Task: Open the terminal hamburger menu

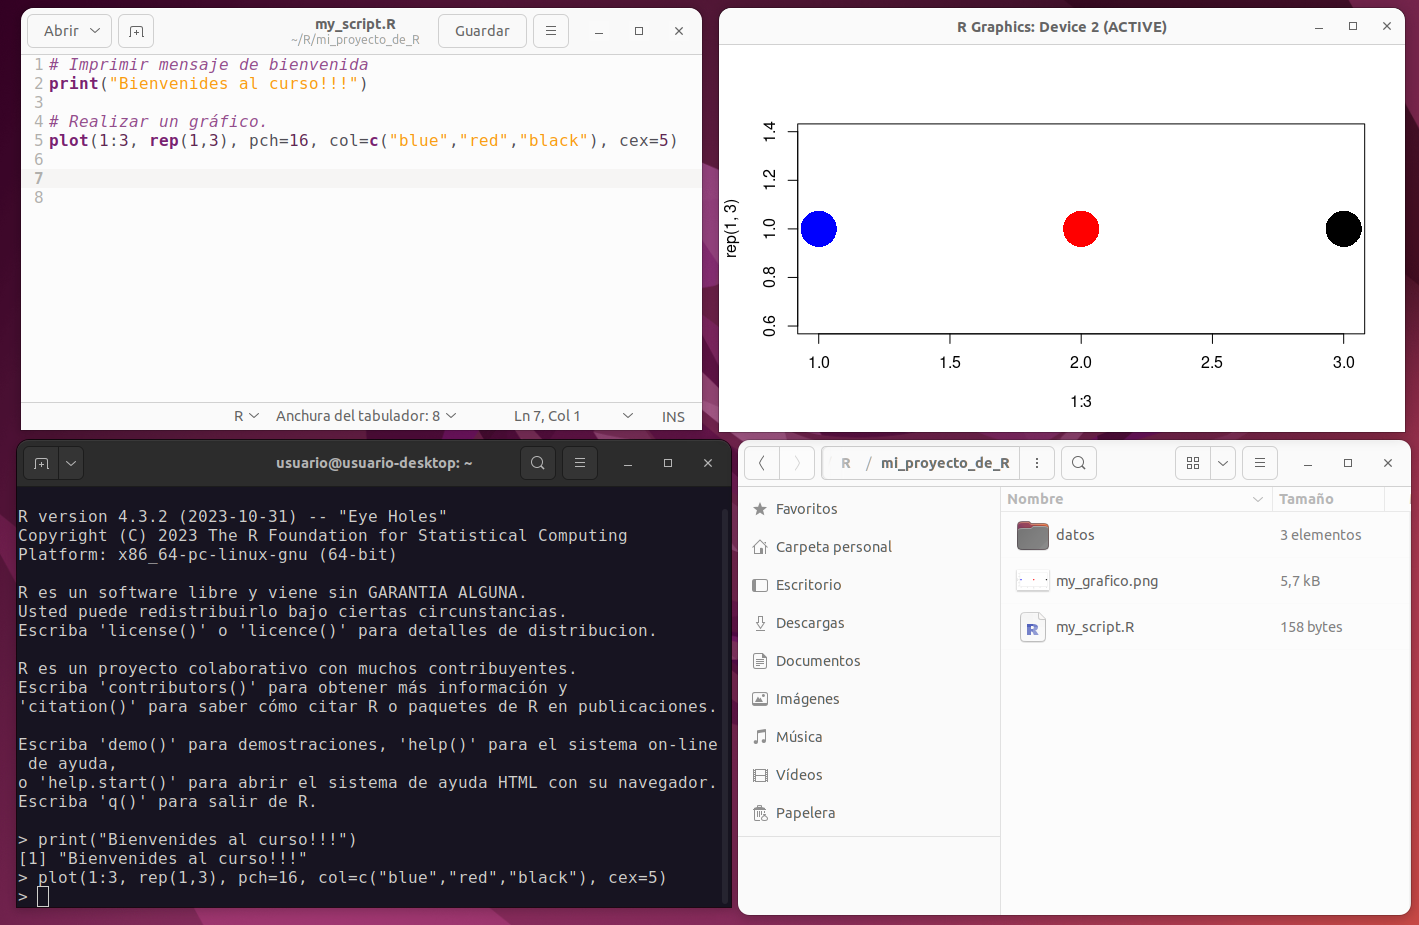Action: (580, 463)
